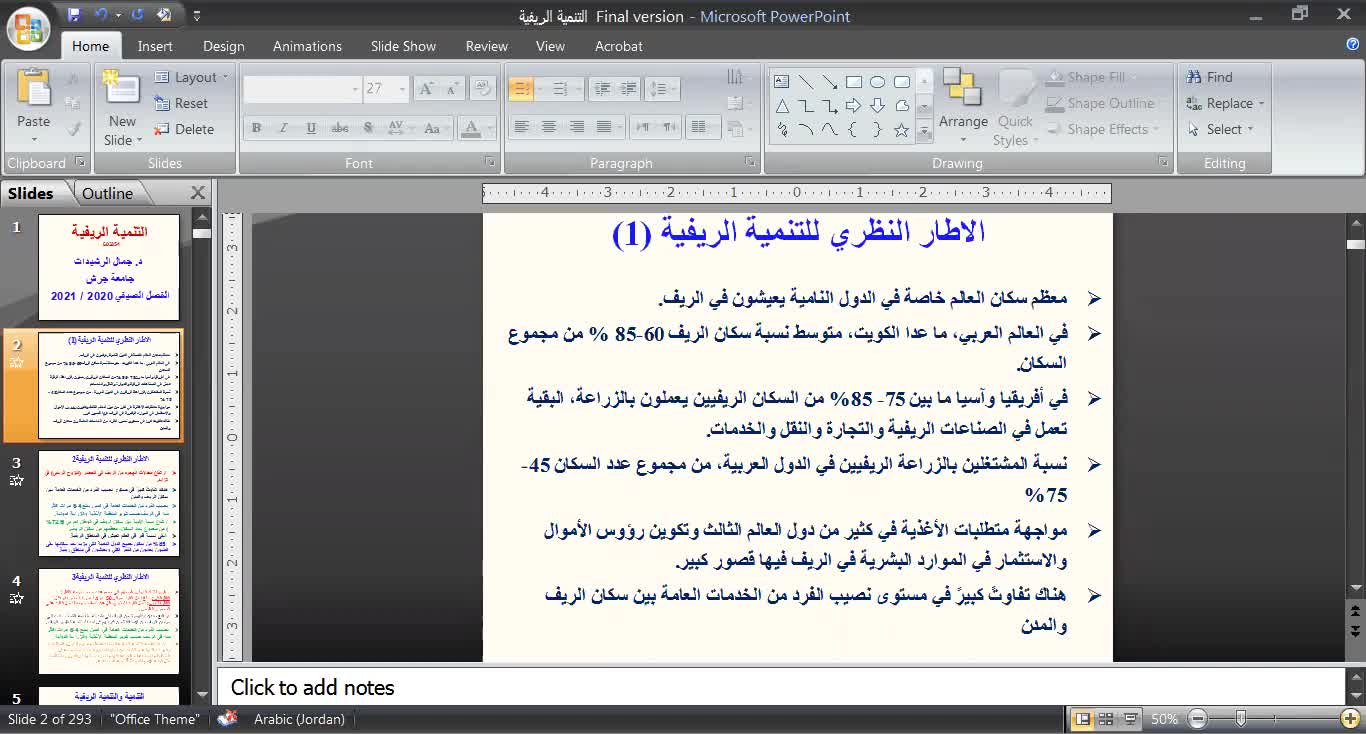Click the Office Button orb

pos(28,28)
